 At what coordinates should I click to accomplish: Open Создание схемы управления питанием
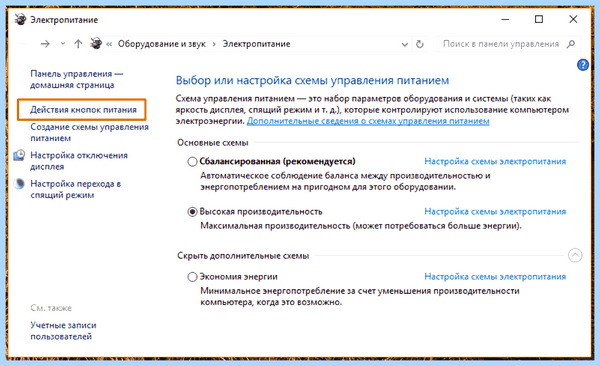coord(89,132)
